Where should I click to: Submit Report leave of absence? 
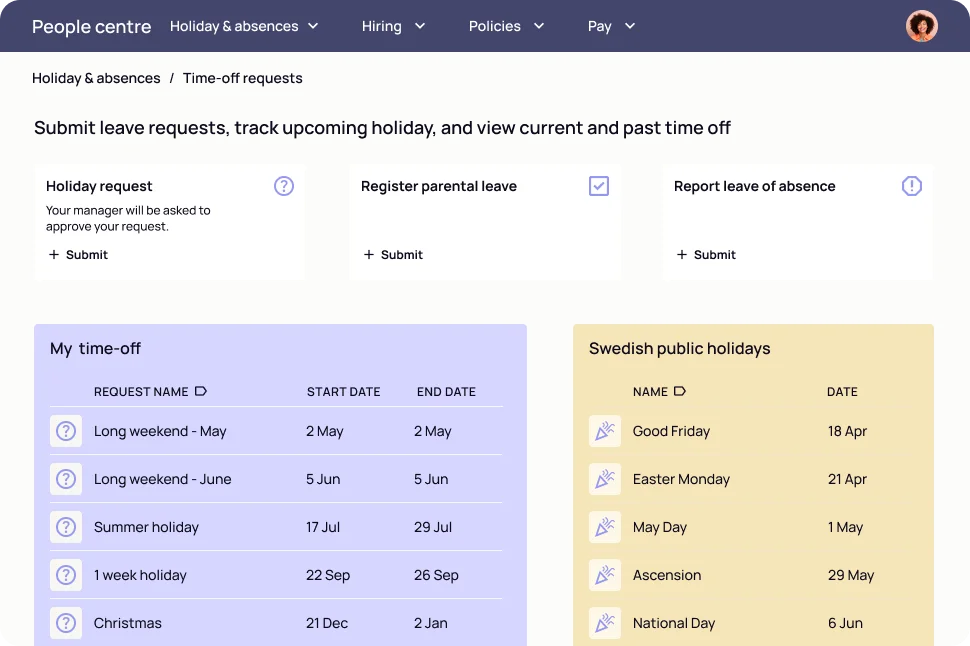pos(706,254)
